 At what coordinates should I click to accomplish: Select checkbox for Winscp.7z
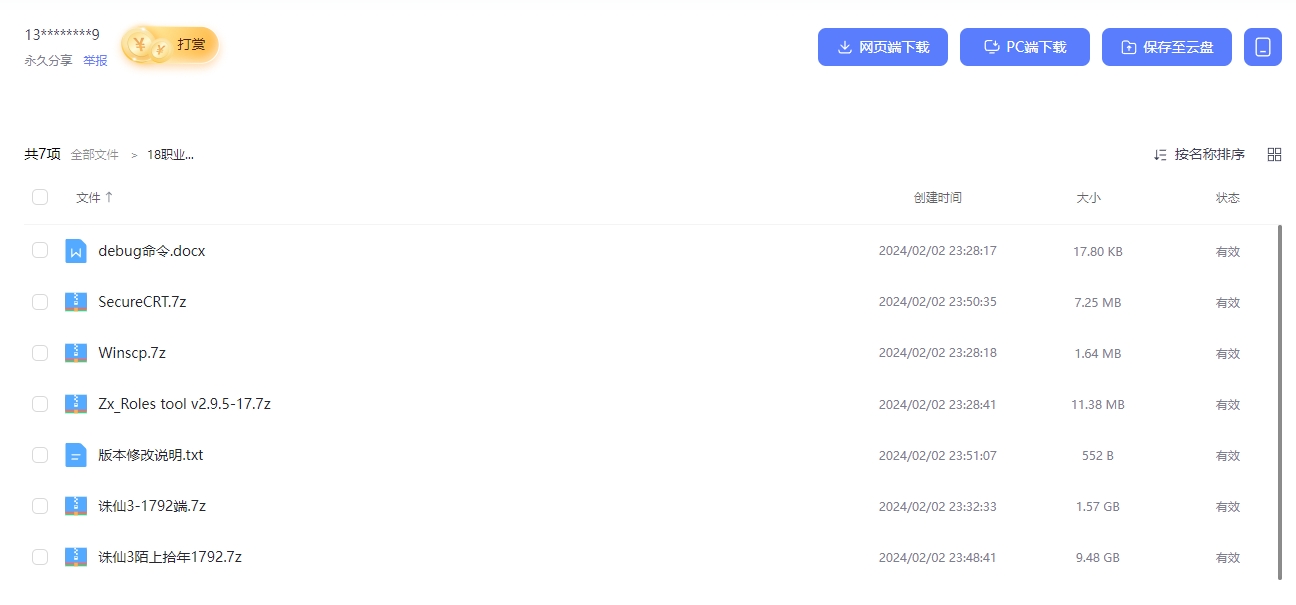point(40,352)
